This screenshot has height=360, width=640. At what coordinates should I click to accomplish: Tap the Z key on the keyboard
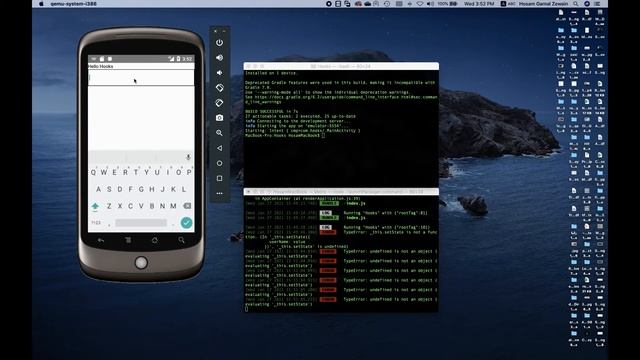pyautogui.click(x=109, y=206)
